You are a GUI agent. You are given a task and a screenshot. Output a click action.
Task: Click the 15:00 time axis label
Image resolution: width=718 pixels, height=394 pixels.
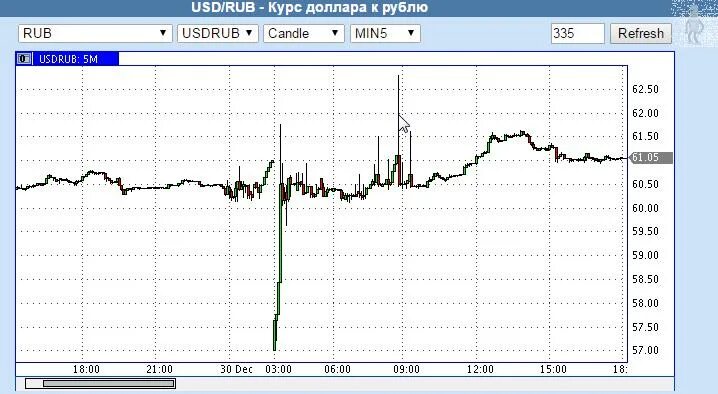553,369
